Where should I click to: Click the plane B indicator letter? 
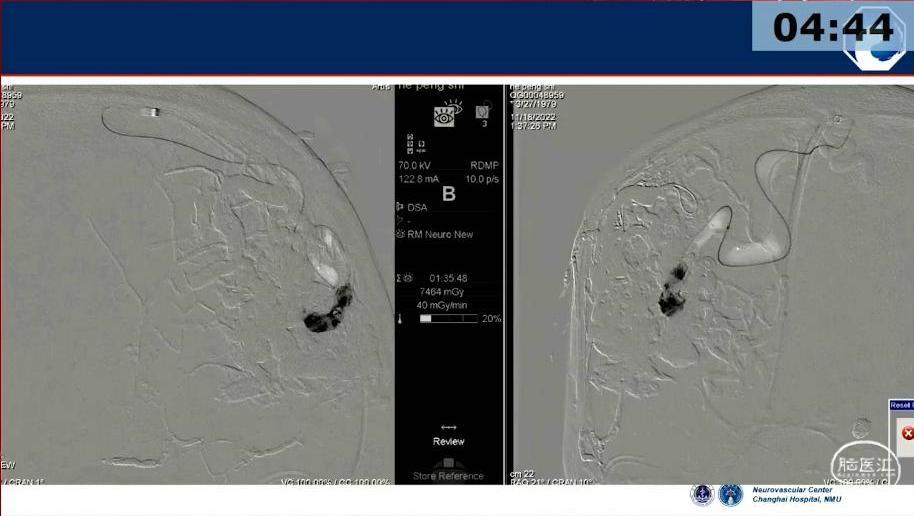point(448,194)
